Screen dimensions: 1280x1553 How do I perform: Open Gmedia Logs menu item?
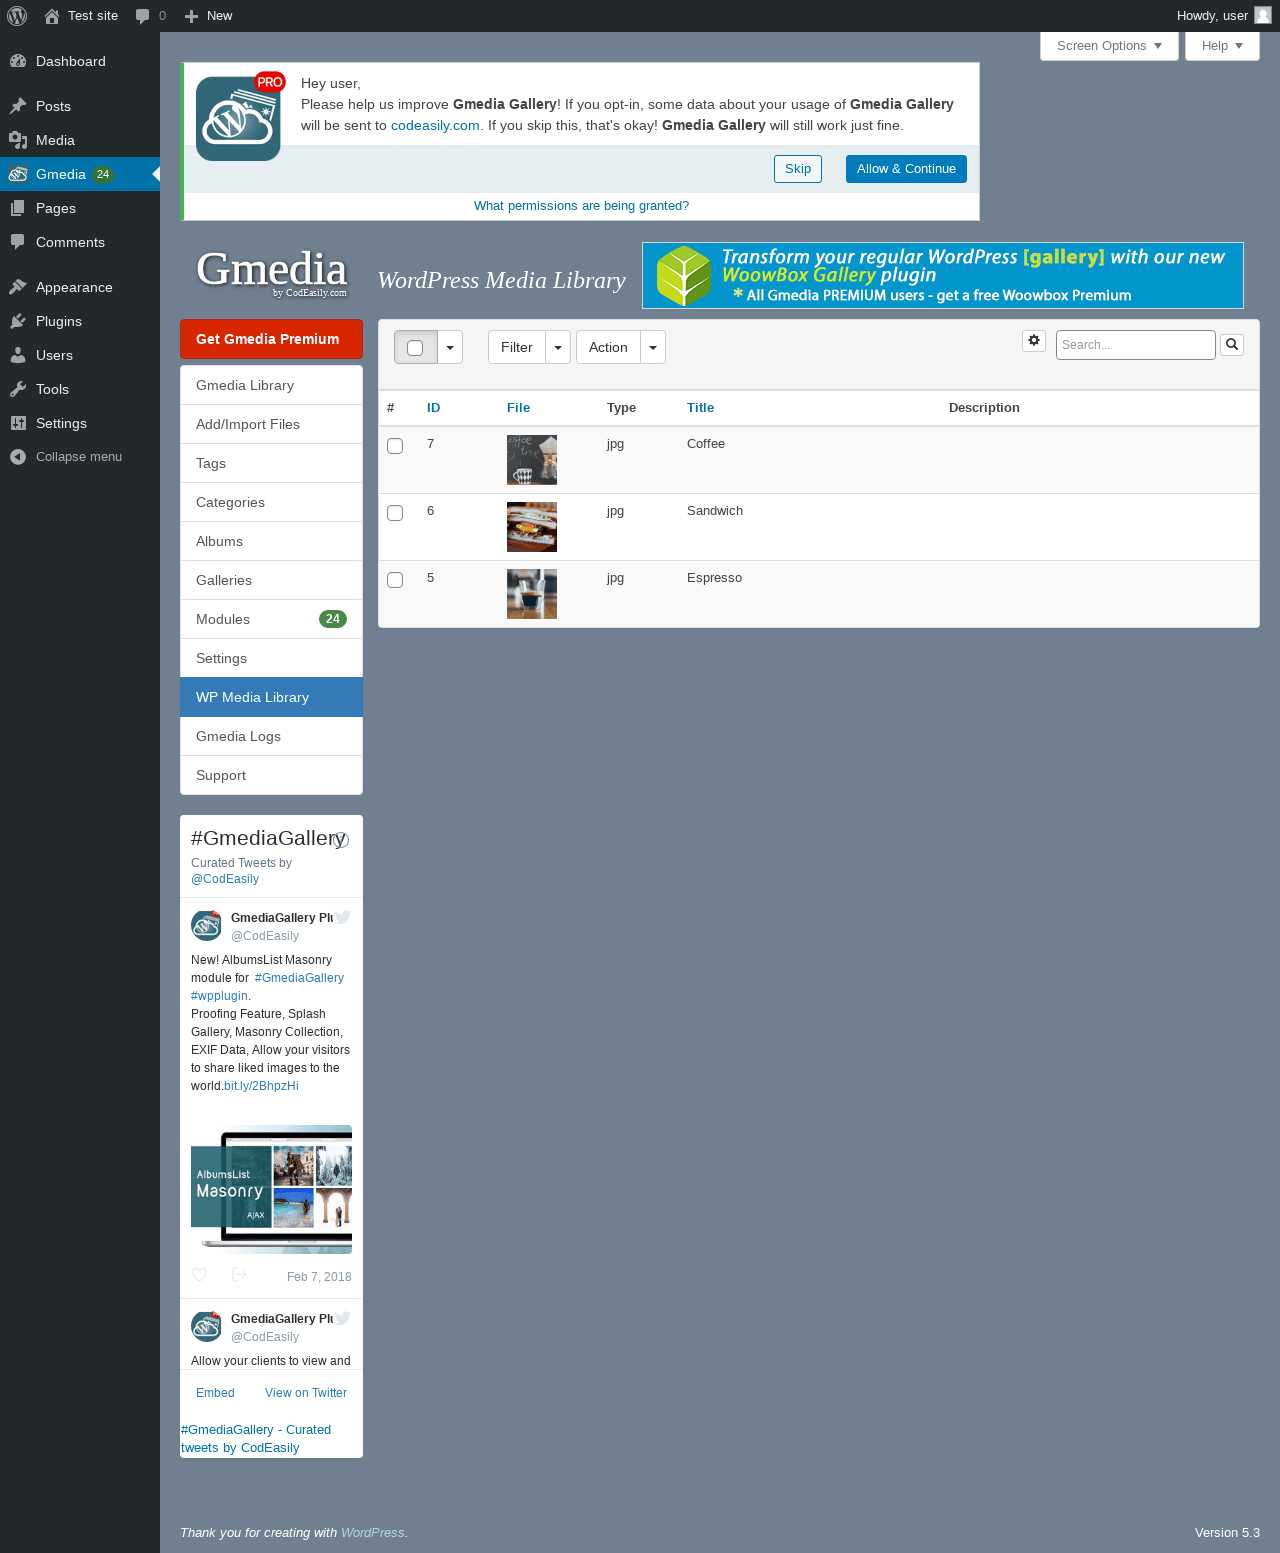coord(271,736)
